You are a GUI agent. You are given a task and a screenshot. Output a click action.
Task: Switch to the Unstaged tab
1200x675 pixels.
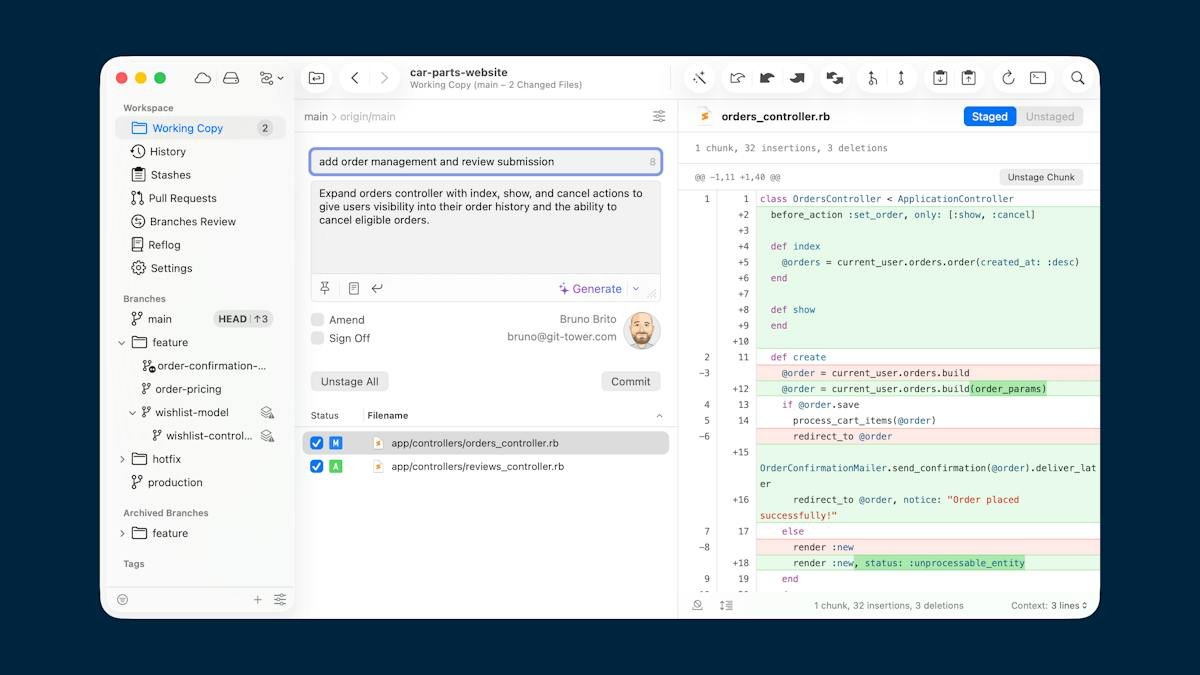tap(1050, 117)
